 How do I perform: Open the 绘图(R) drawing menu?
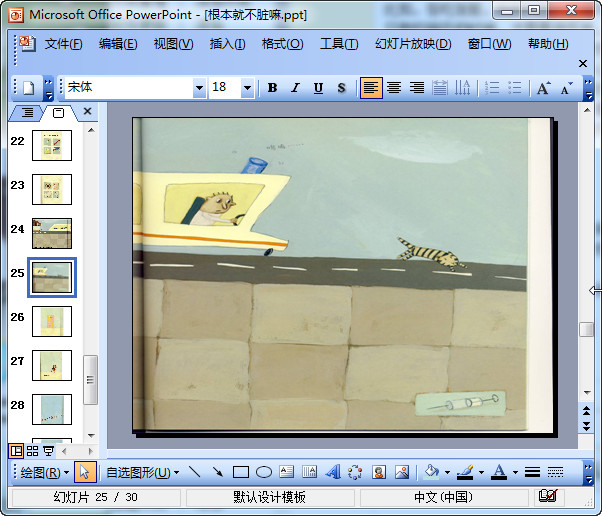pos(45,472)
